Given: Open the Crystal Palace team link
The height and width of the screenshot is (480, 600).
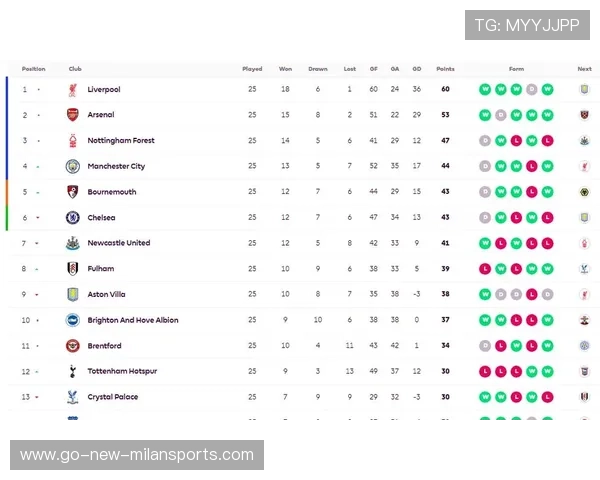Looking at the screenshot, I should pyautogui.click(x=111, y=397).
